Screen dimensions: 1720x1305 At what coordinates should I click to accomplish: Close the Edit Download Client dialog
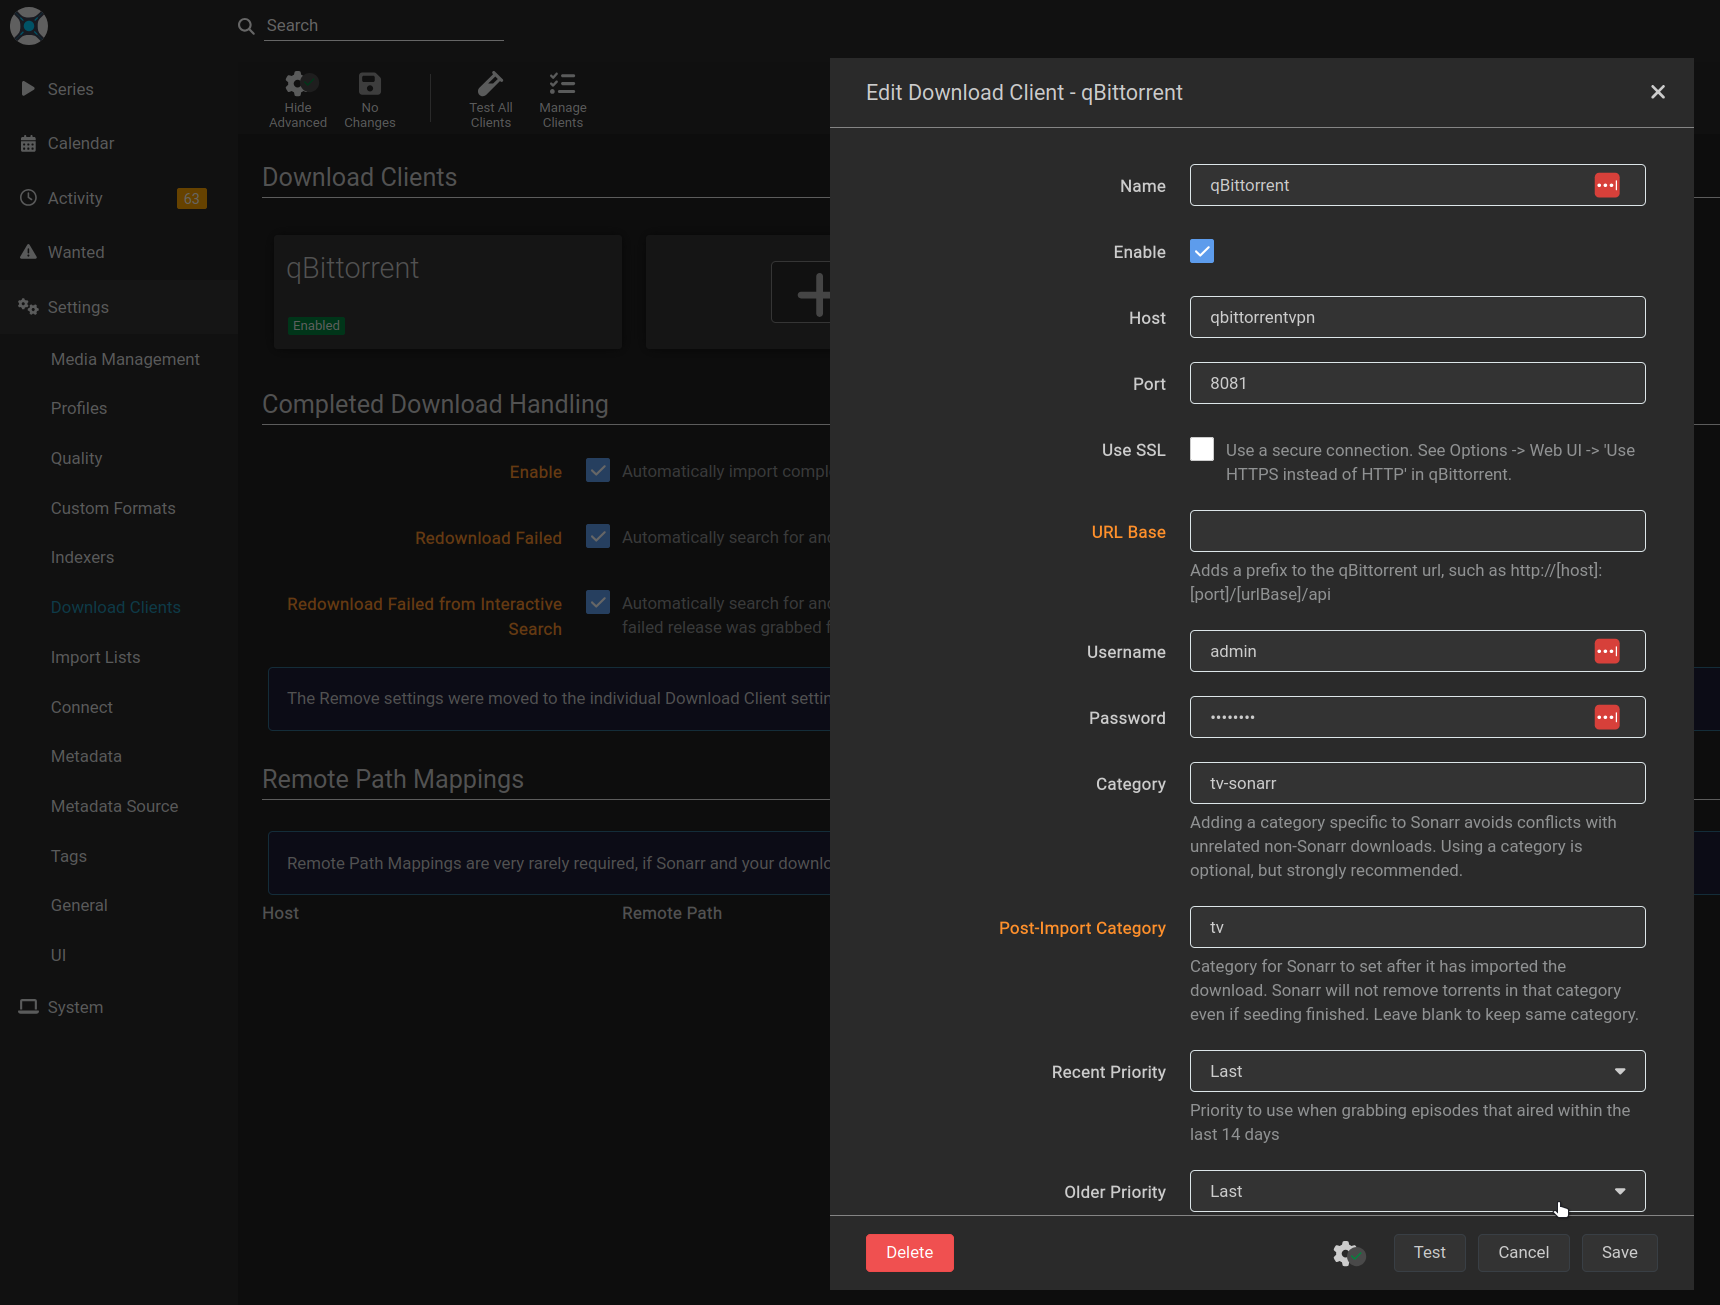(1658, 92)
